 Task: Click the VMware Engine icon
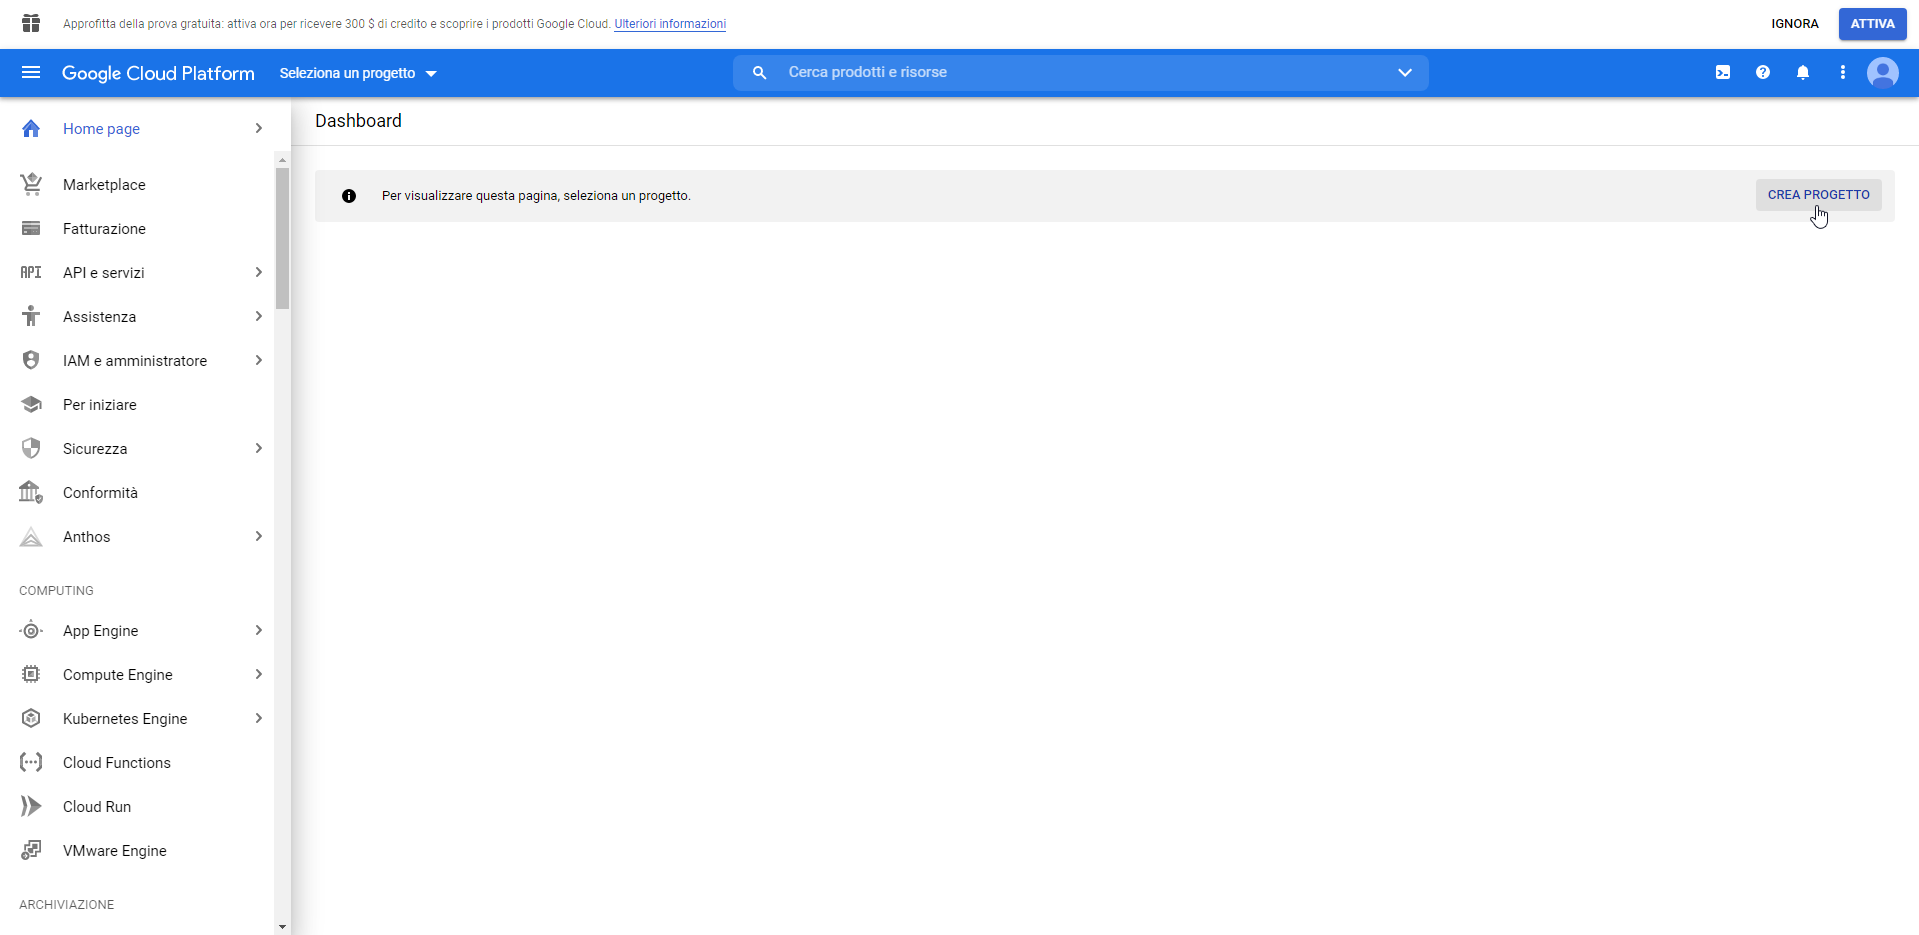[x=31, y=850]
